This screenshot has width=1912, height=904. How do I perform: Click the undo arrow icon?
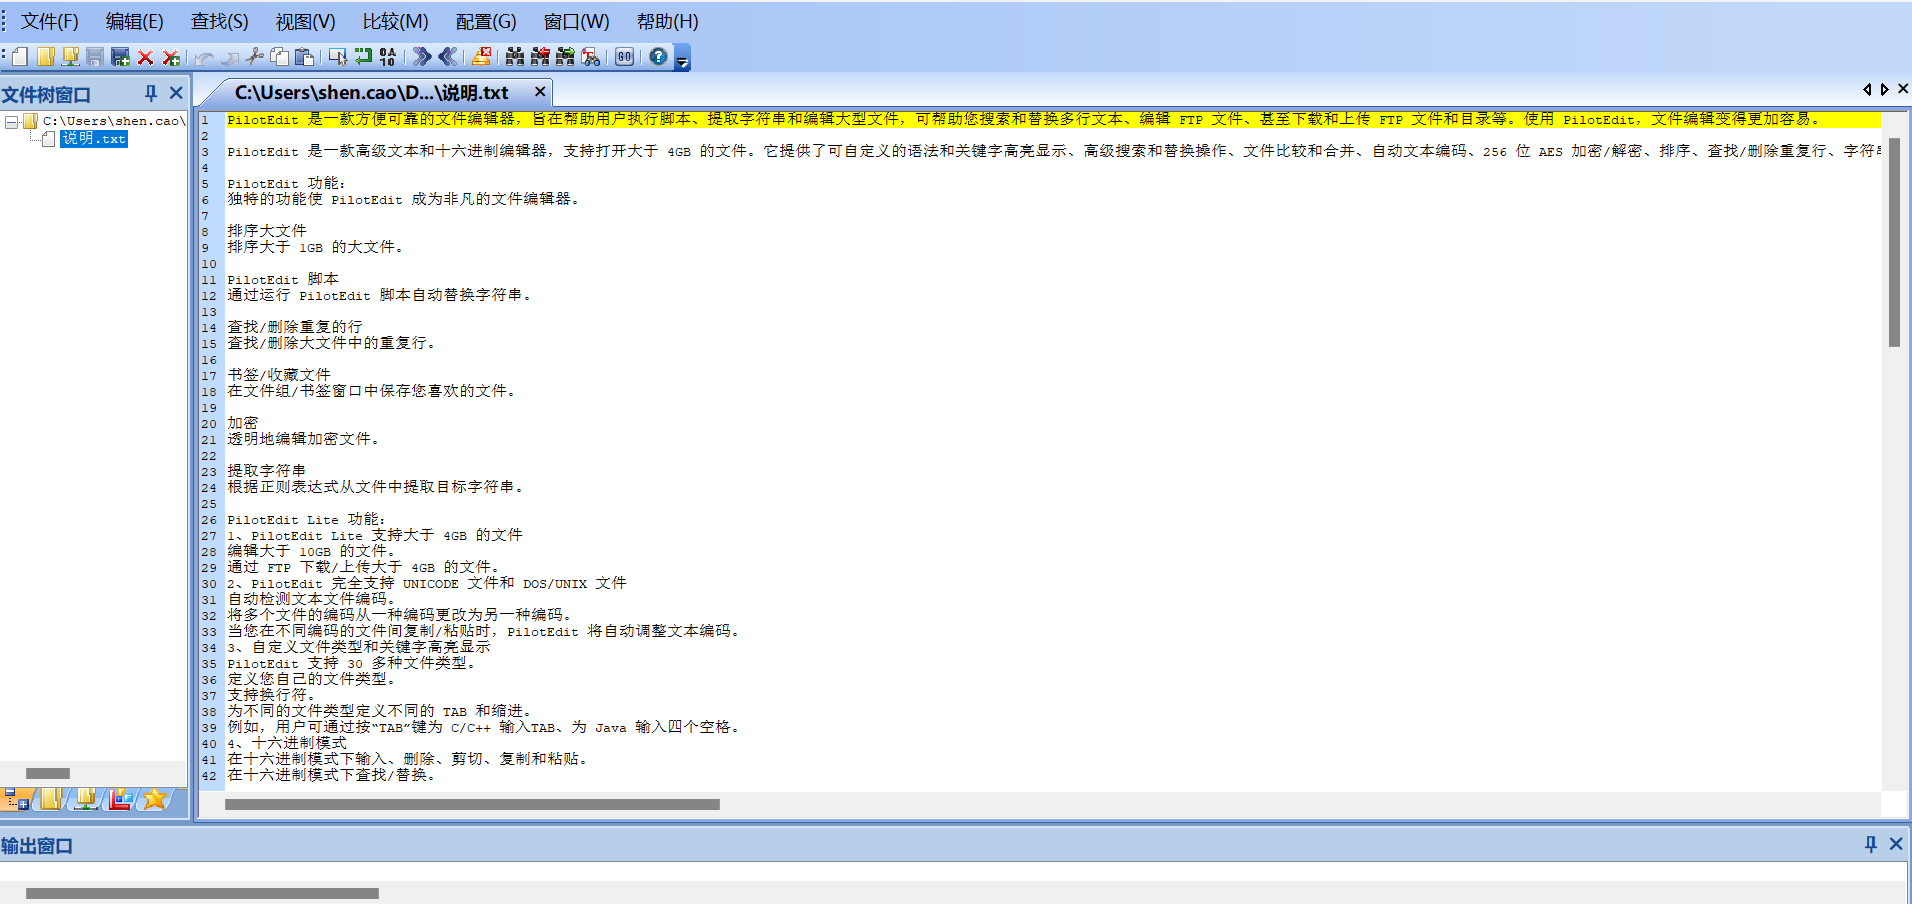point(204,58)
